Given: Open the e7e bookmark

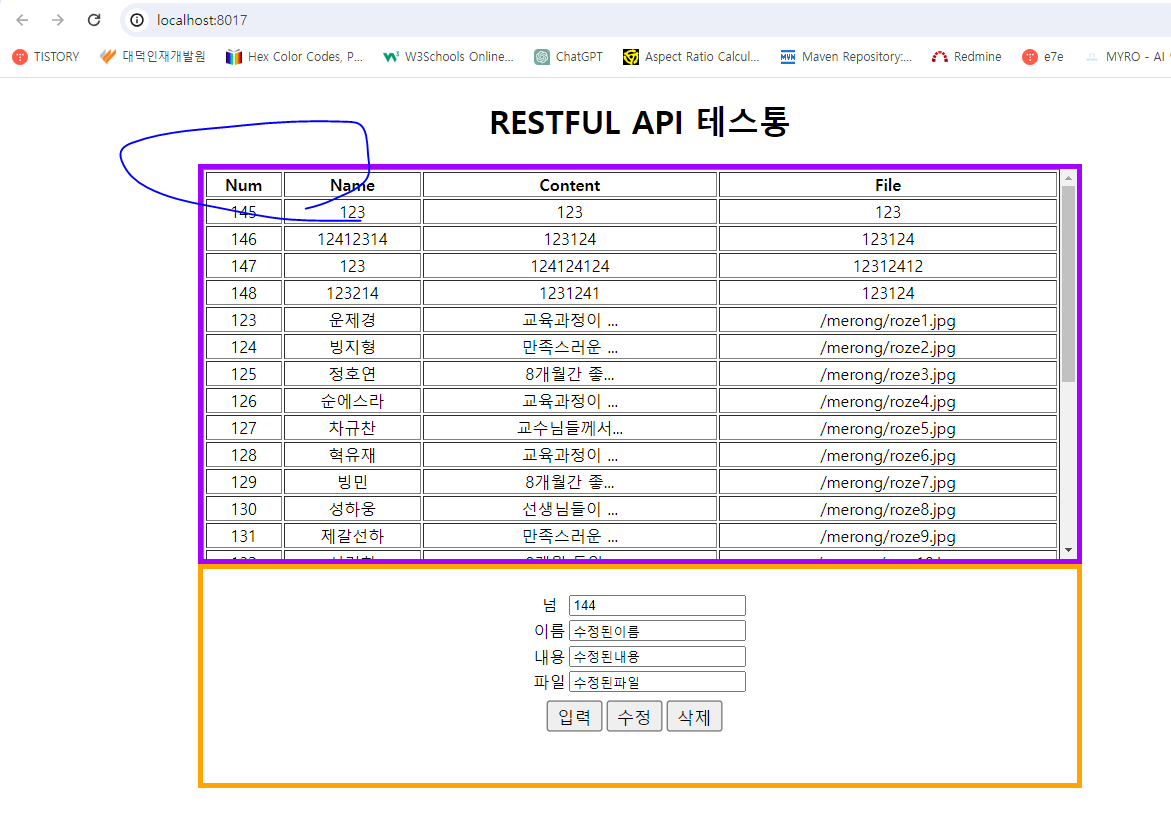Looking at the screenshot, I should click(x=1043, y=57).
